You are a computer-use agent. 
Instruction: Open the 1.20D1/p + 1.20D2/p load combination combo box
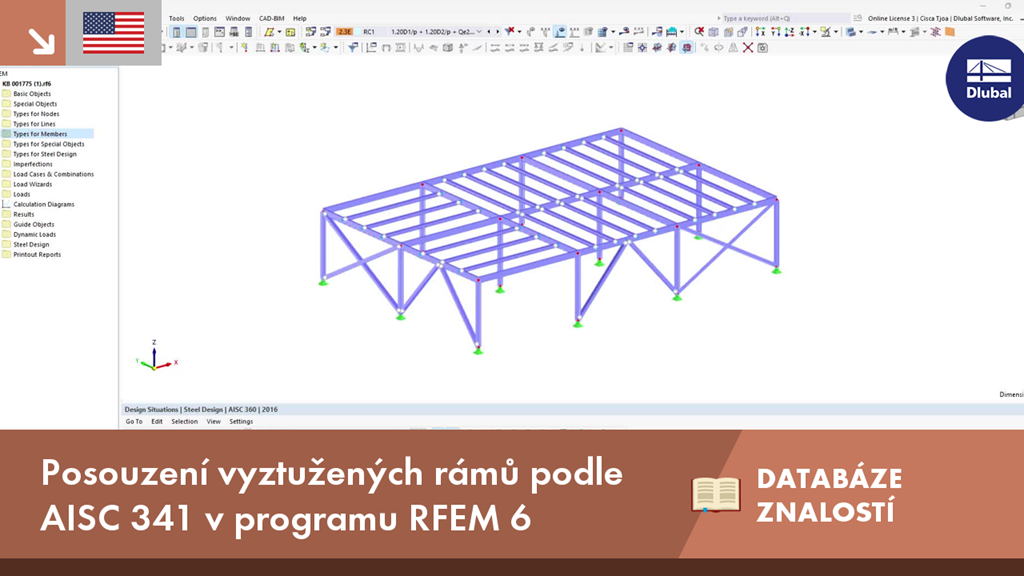pos(436,31)
